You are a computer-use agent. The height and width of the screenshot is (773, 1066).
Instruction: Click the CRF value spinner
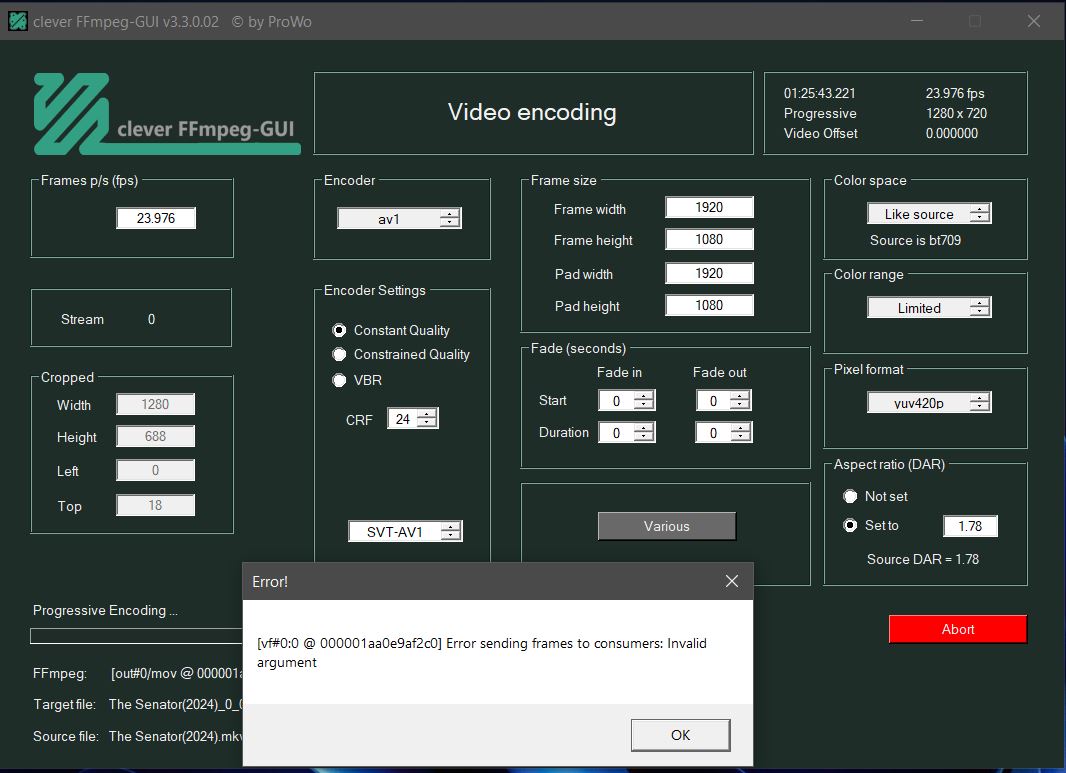pos(413,419)
